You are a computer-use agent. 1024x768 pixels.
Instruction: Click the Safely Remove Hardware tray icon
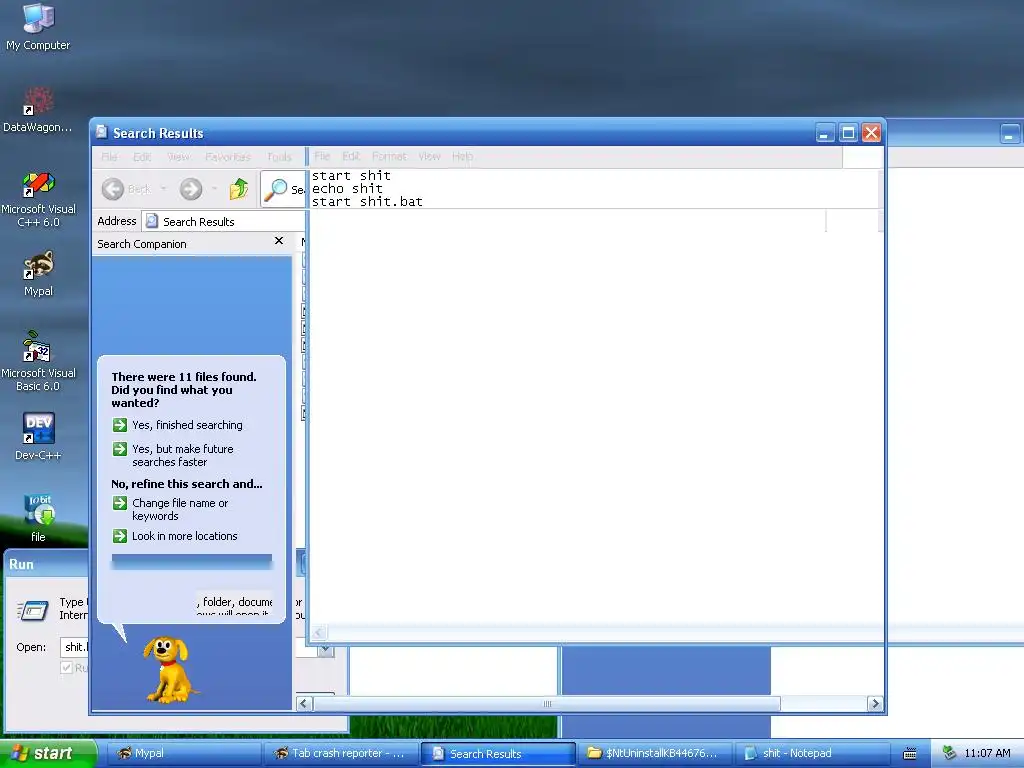(x=949, y=753)
